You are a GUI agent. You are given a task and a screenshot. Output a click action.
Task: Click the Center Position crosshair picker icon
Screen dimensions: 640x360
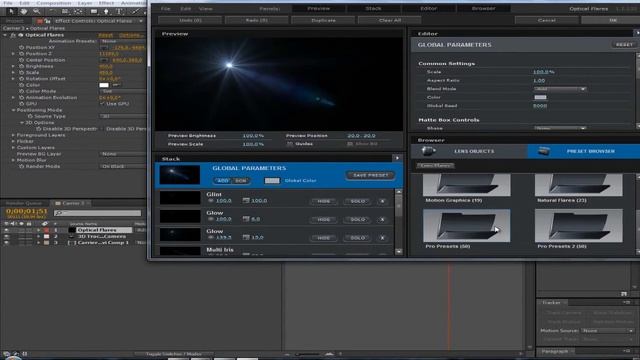pyautogui.click(x=104, y=60)
